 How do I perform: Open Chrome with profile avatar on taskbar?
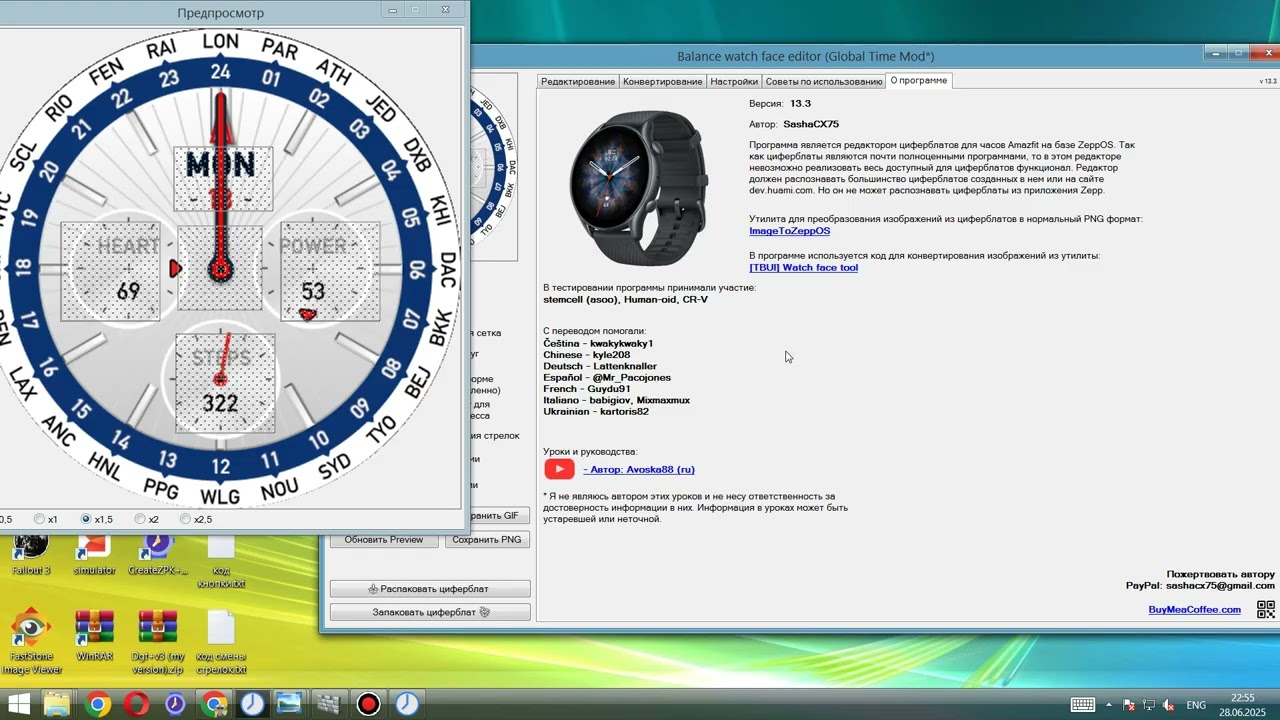214,704
